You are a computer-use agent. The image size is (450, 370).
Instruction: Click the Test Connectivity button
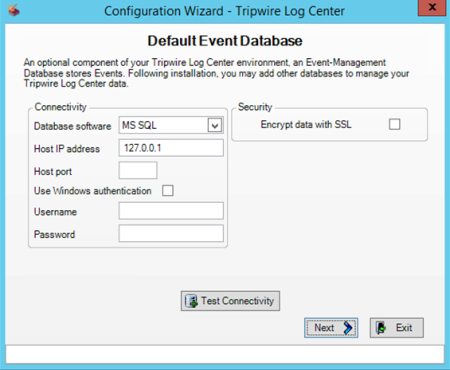coord(230,301)
